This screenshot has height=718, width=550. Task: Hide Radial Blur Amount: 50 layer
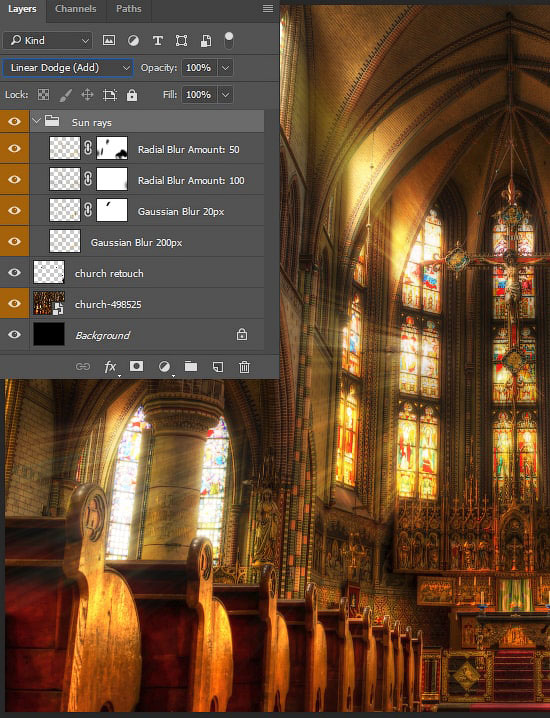[x=14, y=148]
